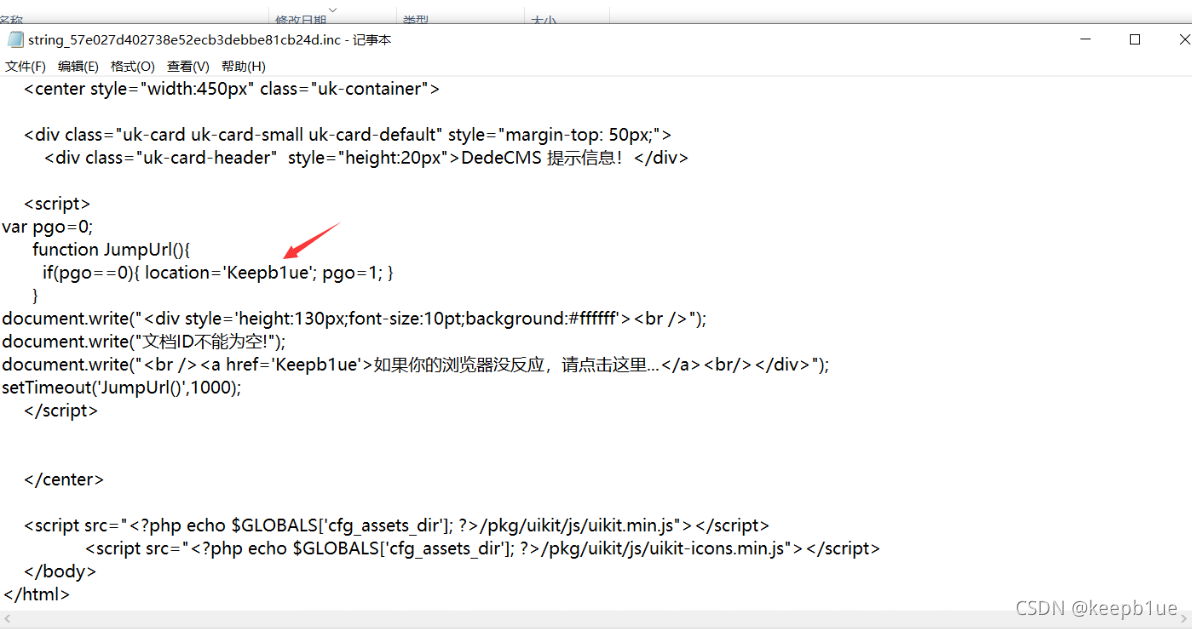The width and height of the screenshot is (1192, 629).
Task: Click the closing </body> tag line
Action: click(60, 571)
